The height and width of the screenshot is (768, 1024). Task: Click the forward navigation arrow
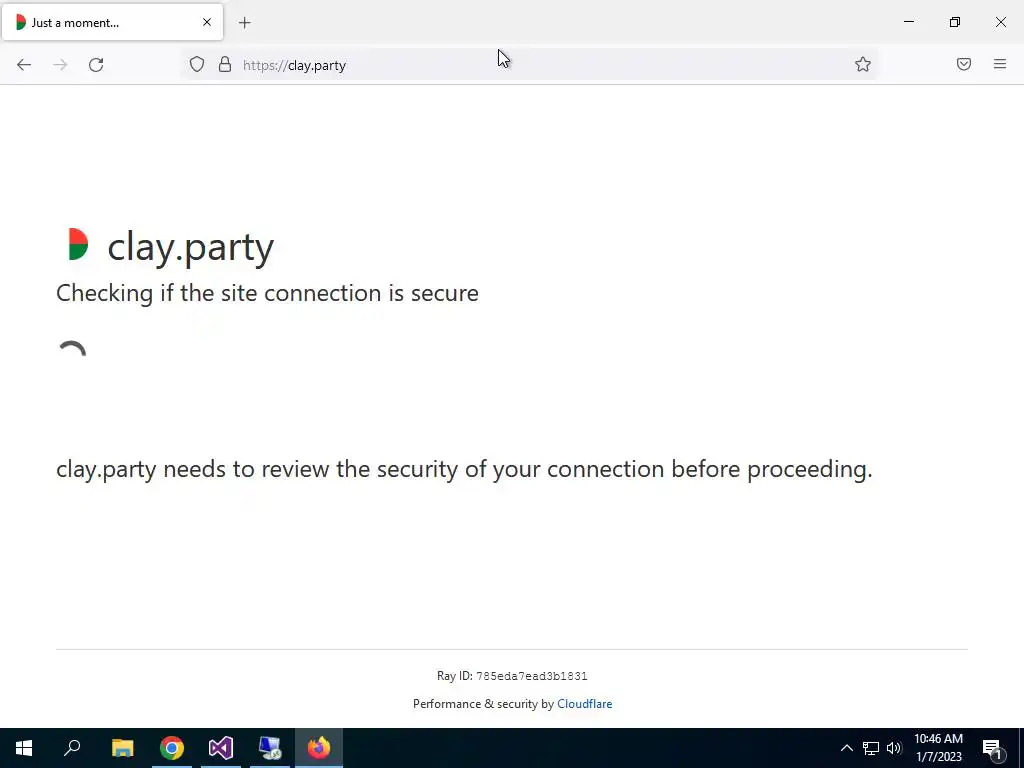pyautogui.click(x=60, y=65)
